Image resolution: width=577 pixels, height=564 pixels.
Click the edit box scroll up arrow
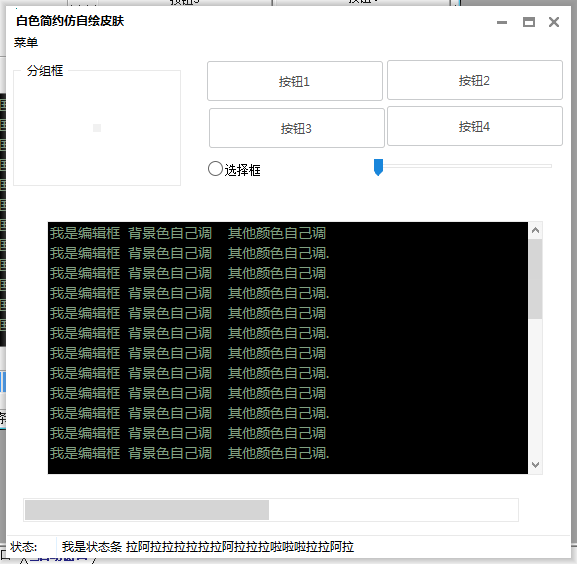(x=535, y=231)
